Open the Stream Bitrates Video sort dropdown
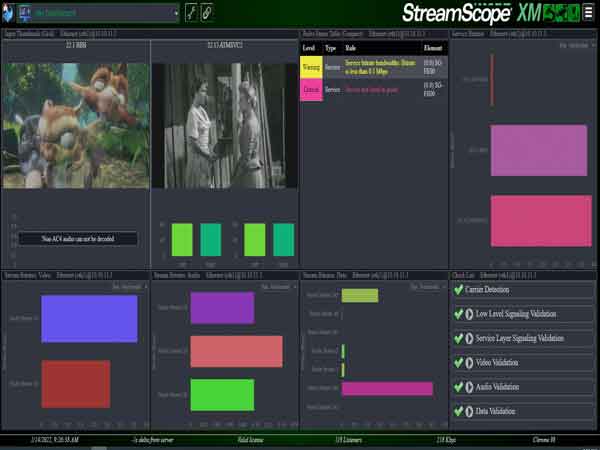This screenshot has height=450, width=600. pyautogui.click(x=129, y=286)
